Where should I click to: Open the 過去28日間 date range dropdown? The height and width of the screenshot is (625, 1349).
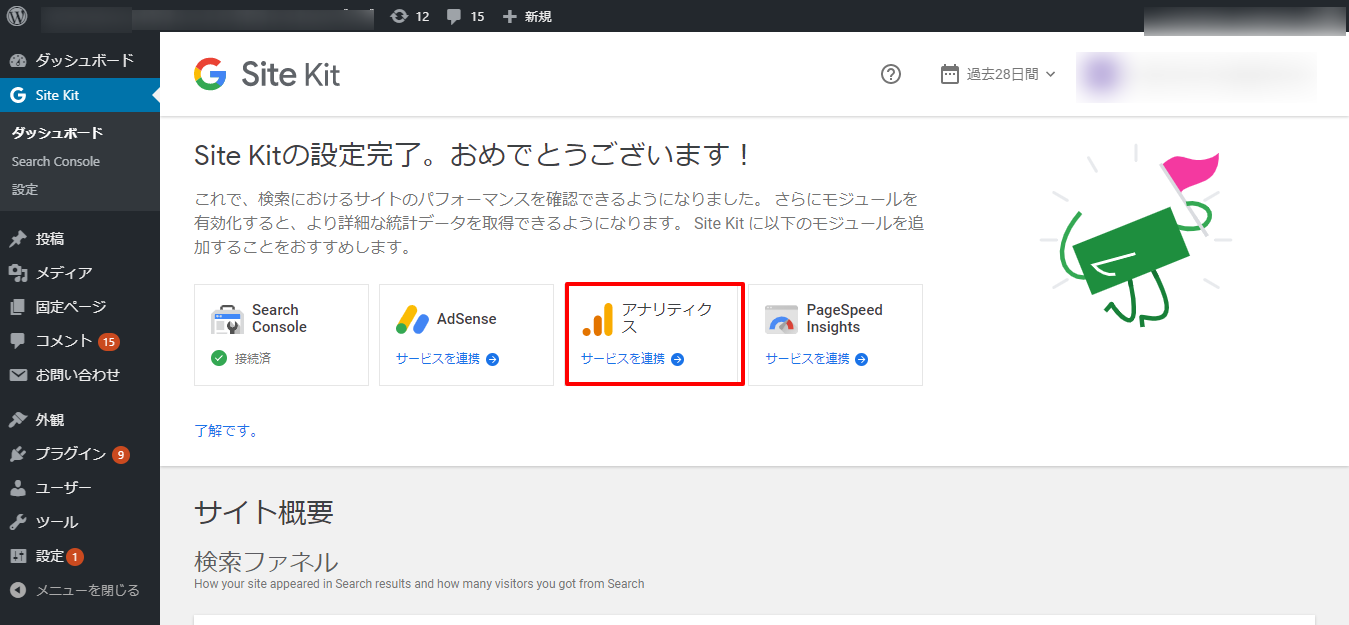click(998, 74)
